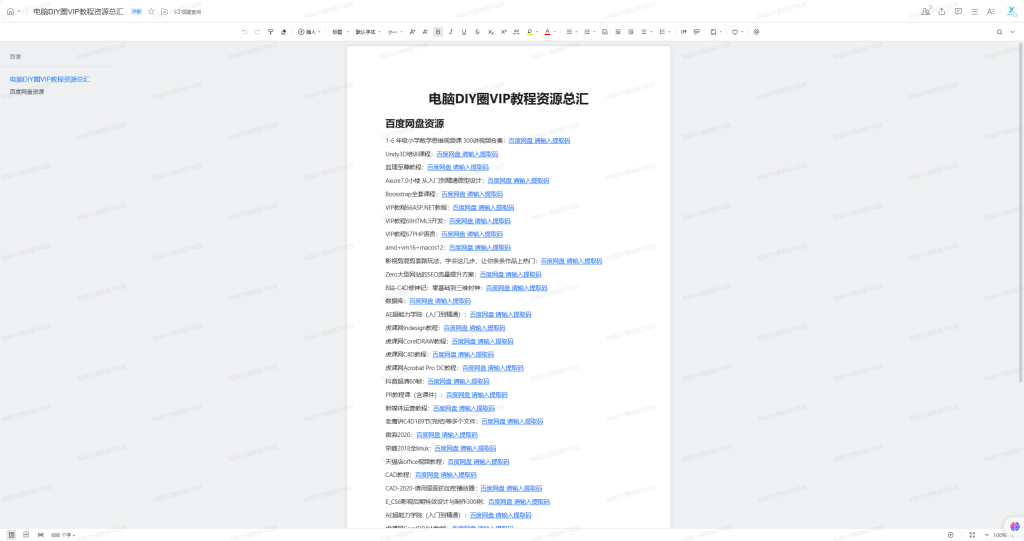The width and height of the screenshot is (1024, 541).
Task: Star this document as favorite
Action: click(x=151, y=11)
